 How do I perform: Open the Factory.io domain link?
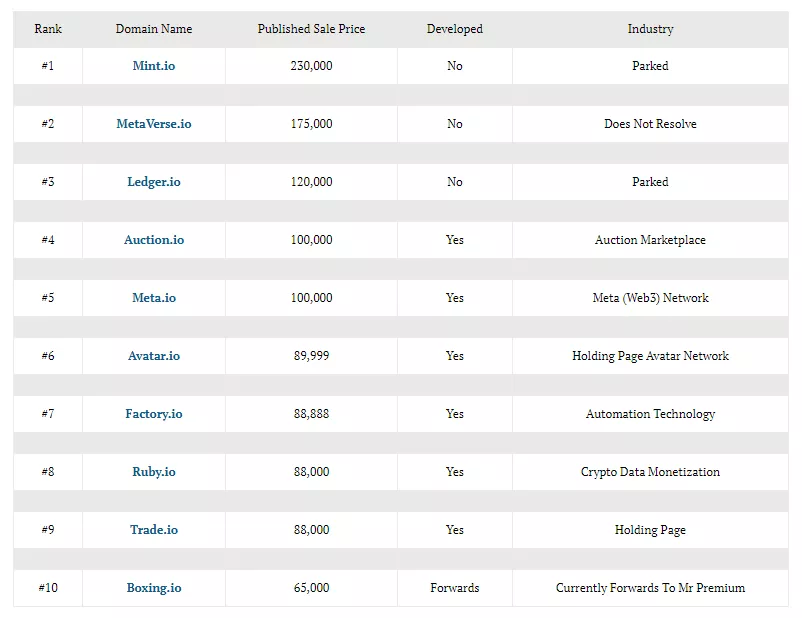(154, 414)
